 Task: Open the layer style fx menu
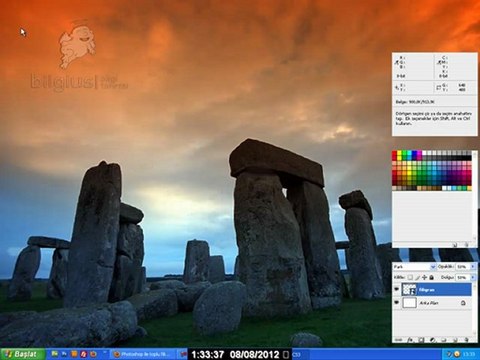(x=410, y=340)
